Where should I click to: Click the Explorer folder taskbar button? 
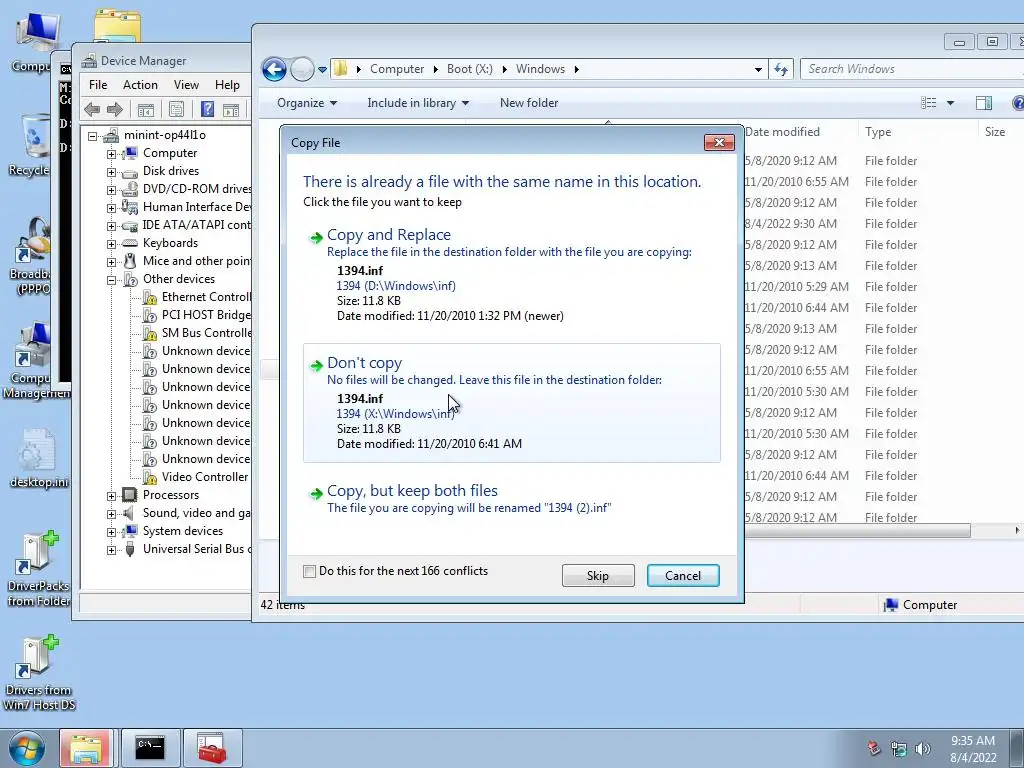[86, 748]
